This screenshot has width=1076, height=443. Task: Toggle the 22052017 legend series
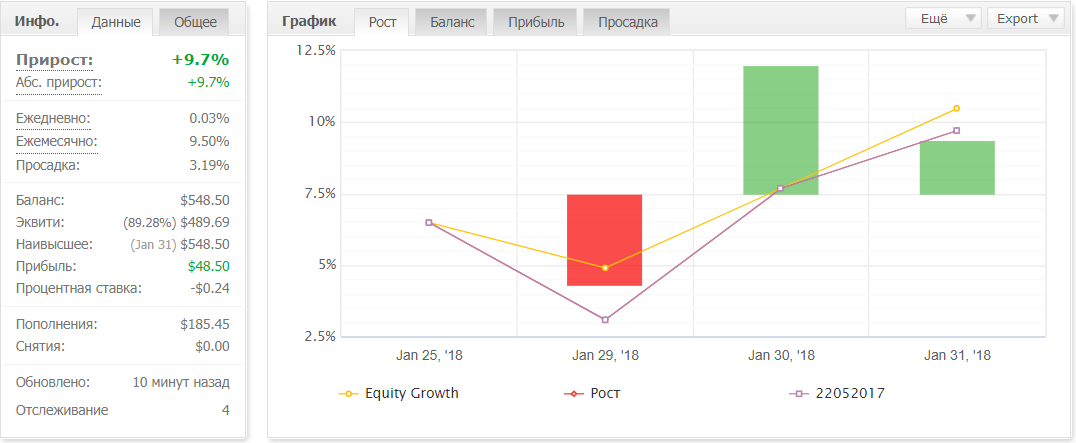coord(837,394)
